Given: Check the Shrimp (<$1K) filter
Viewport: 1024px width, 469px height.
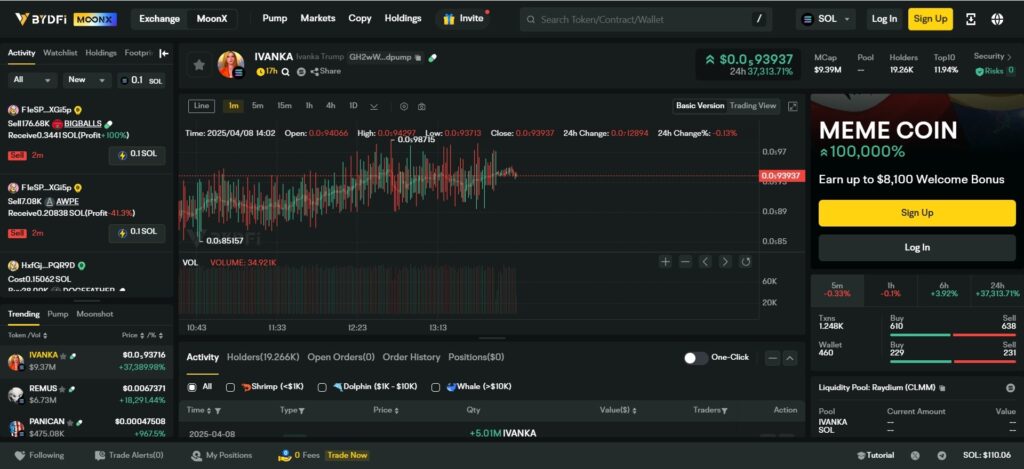Looking at the screenshot, I should point(231,387).
